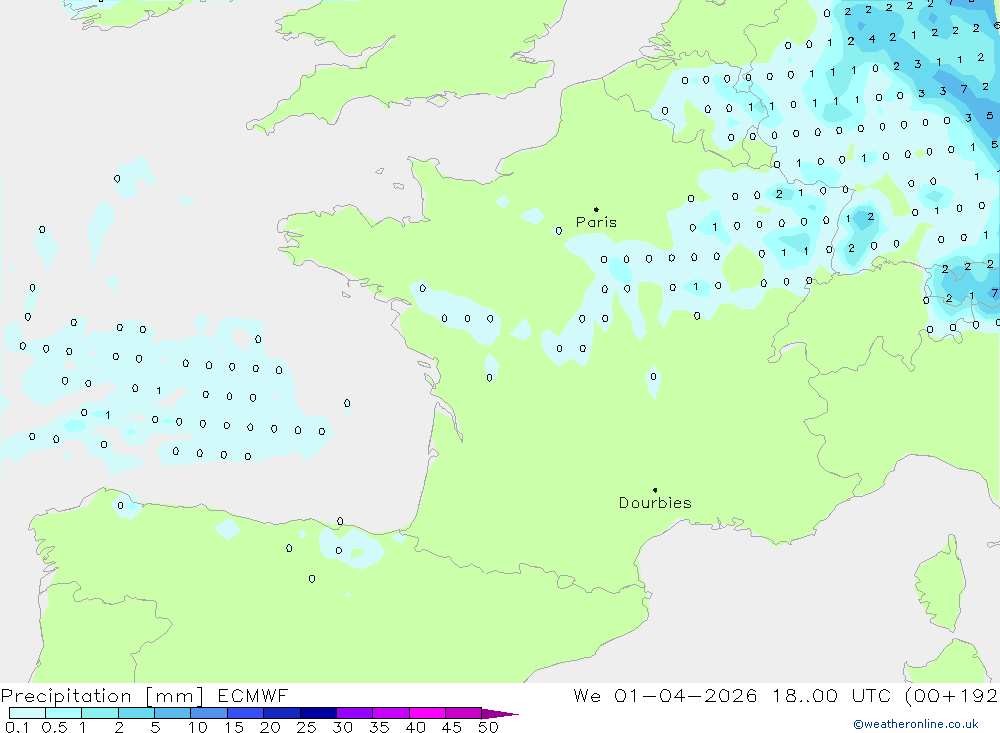
Task: Pick the 0.1–0.5 mm legend swatch
Action: [27, 713]
